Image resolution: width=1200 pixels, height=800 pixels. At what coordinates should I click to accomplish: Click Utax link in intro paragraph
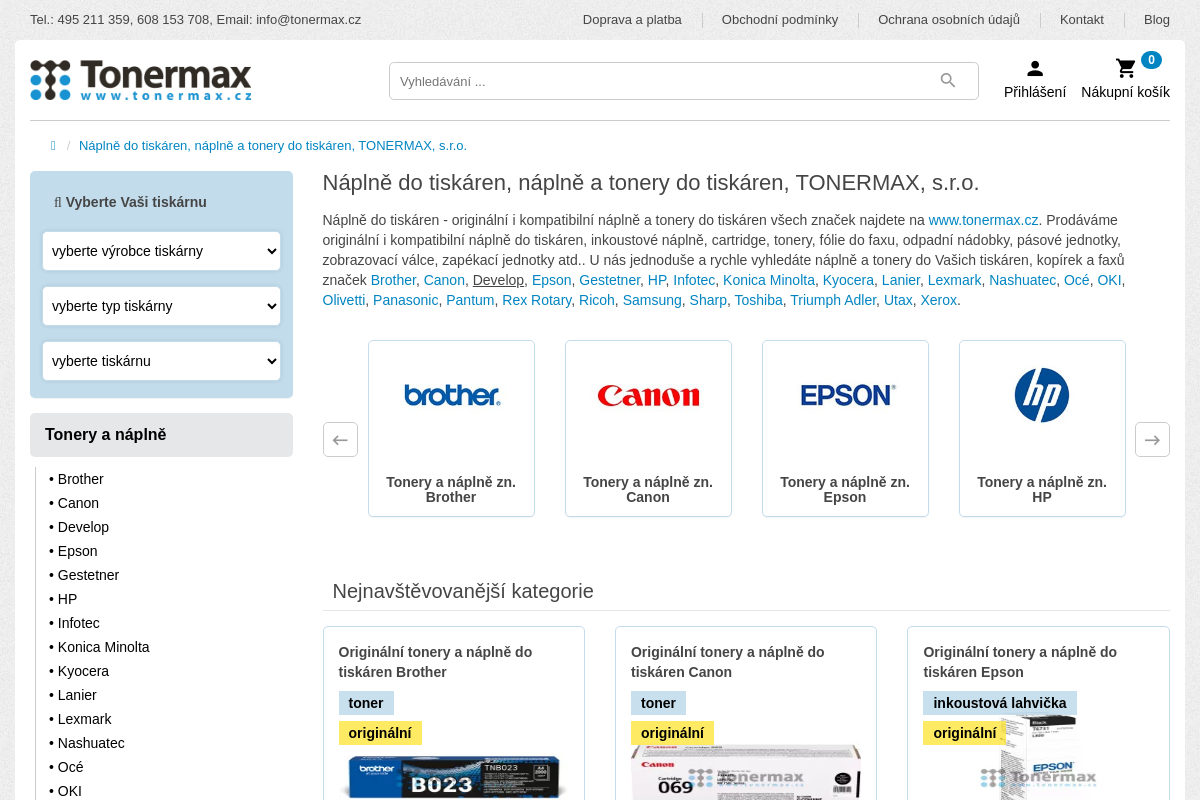tap(898, 300)
